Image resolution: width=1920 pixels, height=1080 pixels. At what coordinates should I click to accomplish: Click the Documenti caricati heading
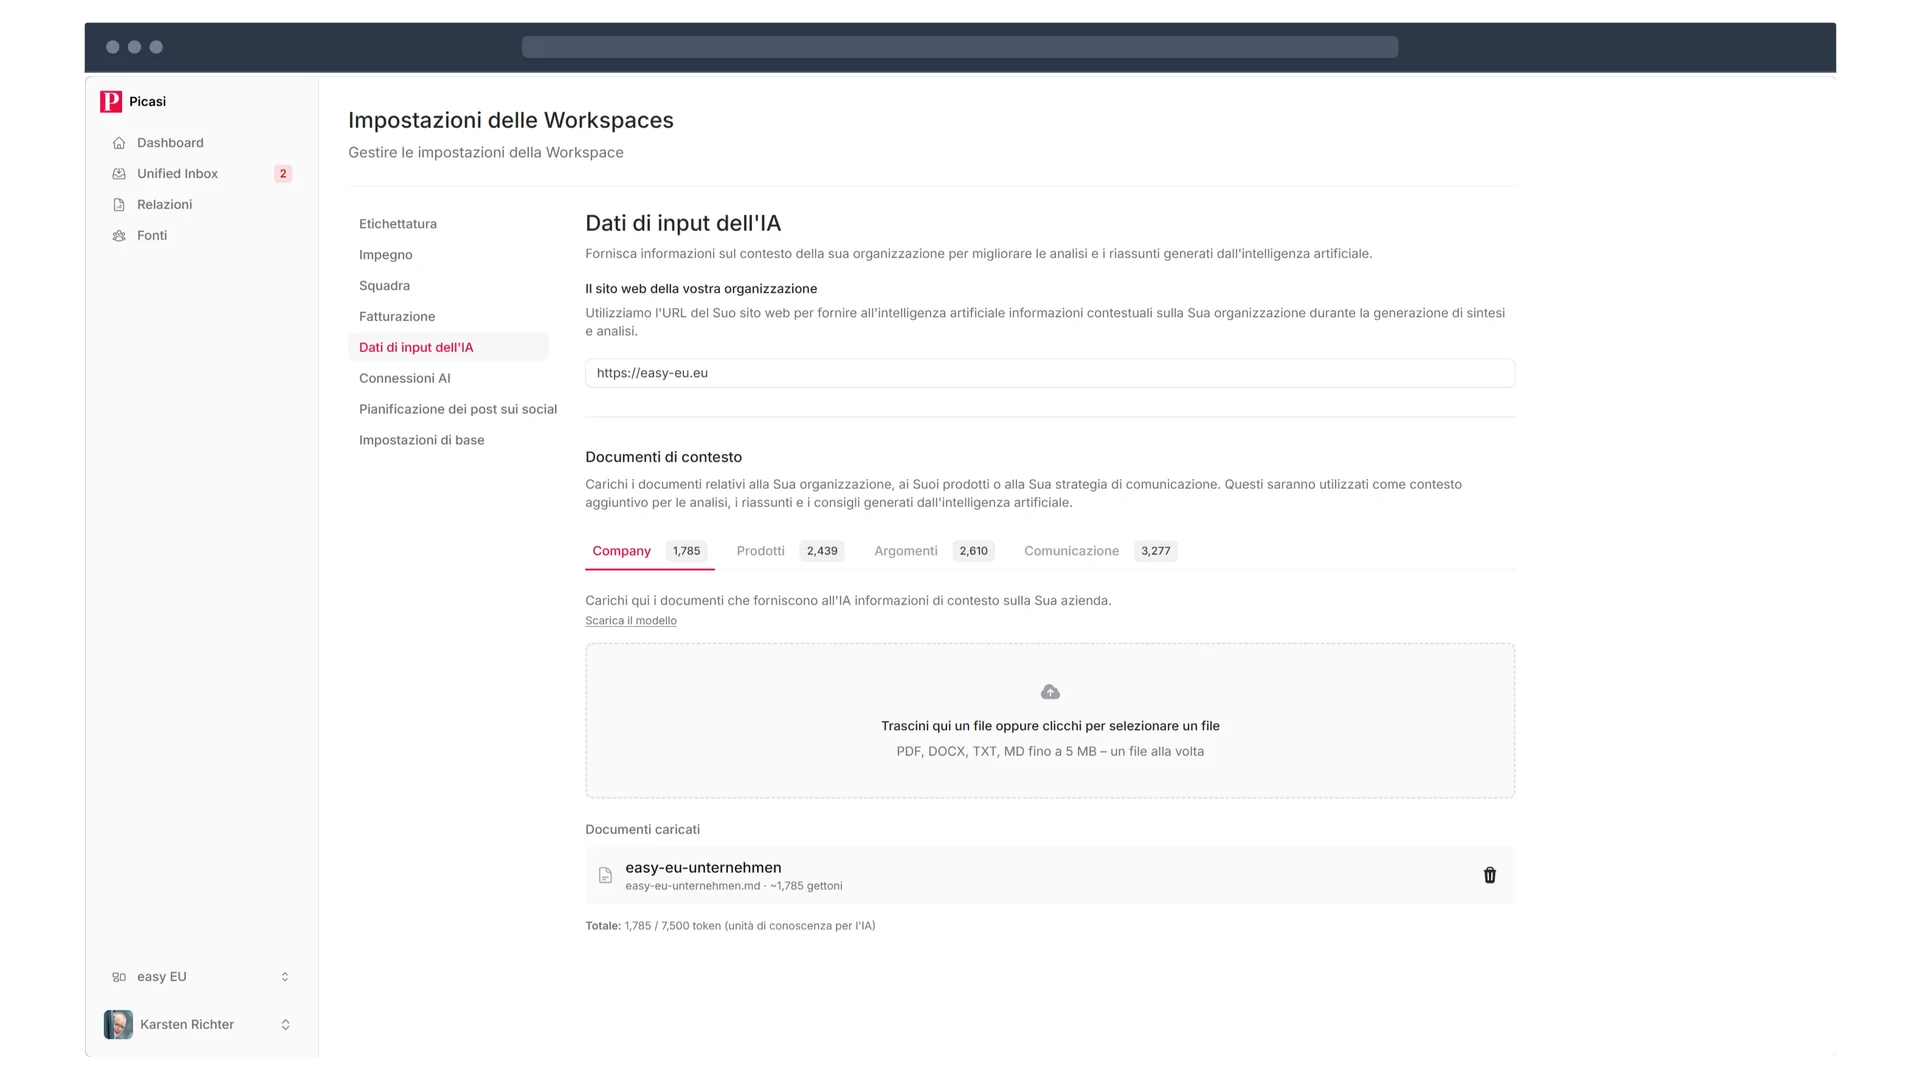pos(642,830)
